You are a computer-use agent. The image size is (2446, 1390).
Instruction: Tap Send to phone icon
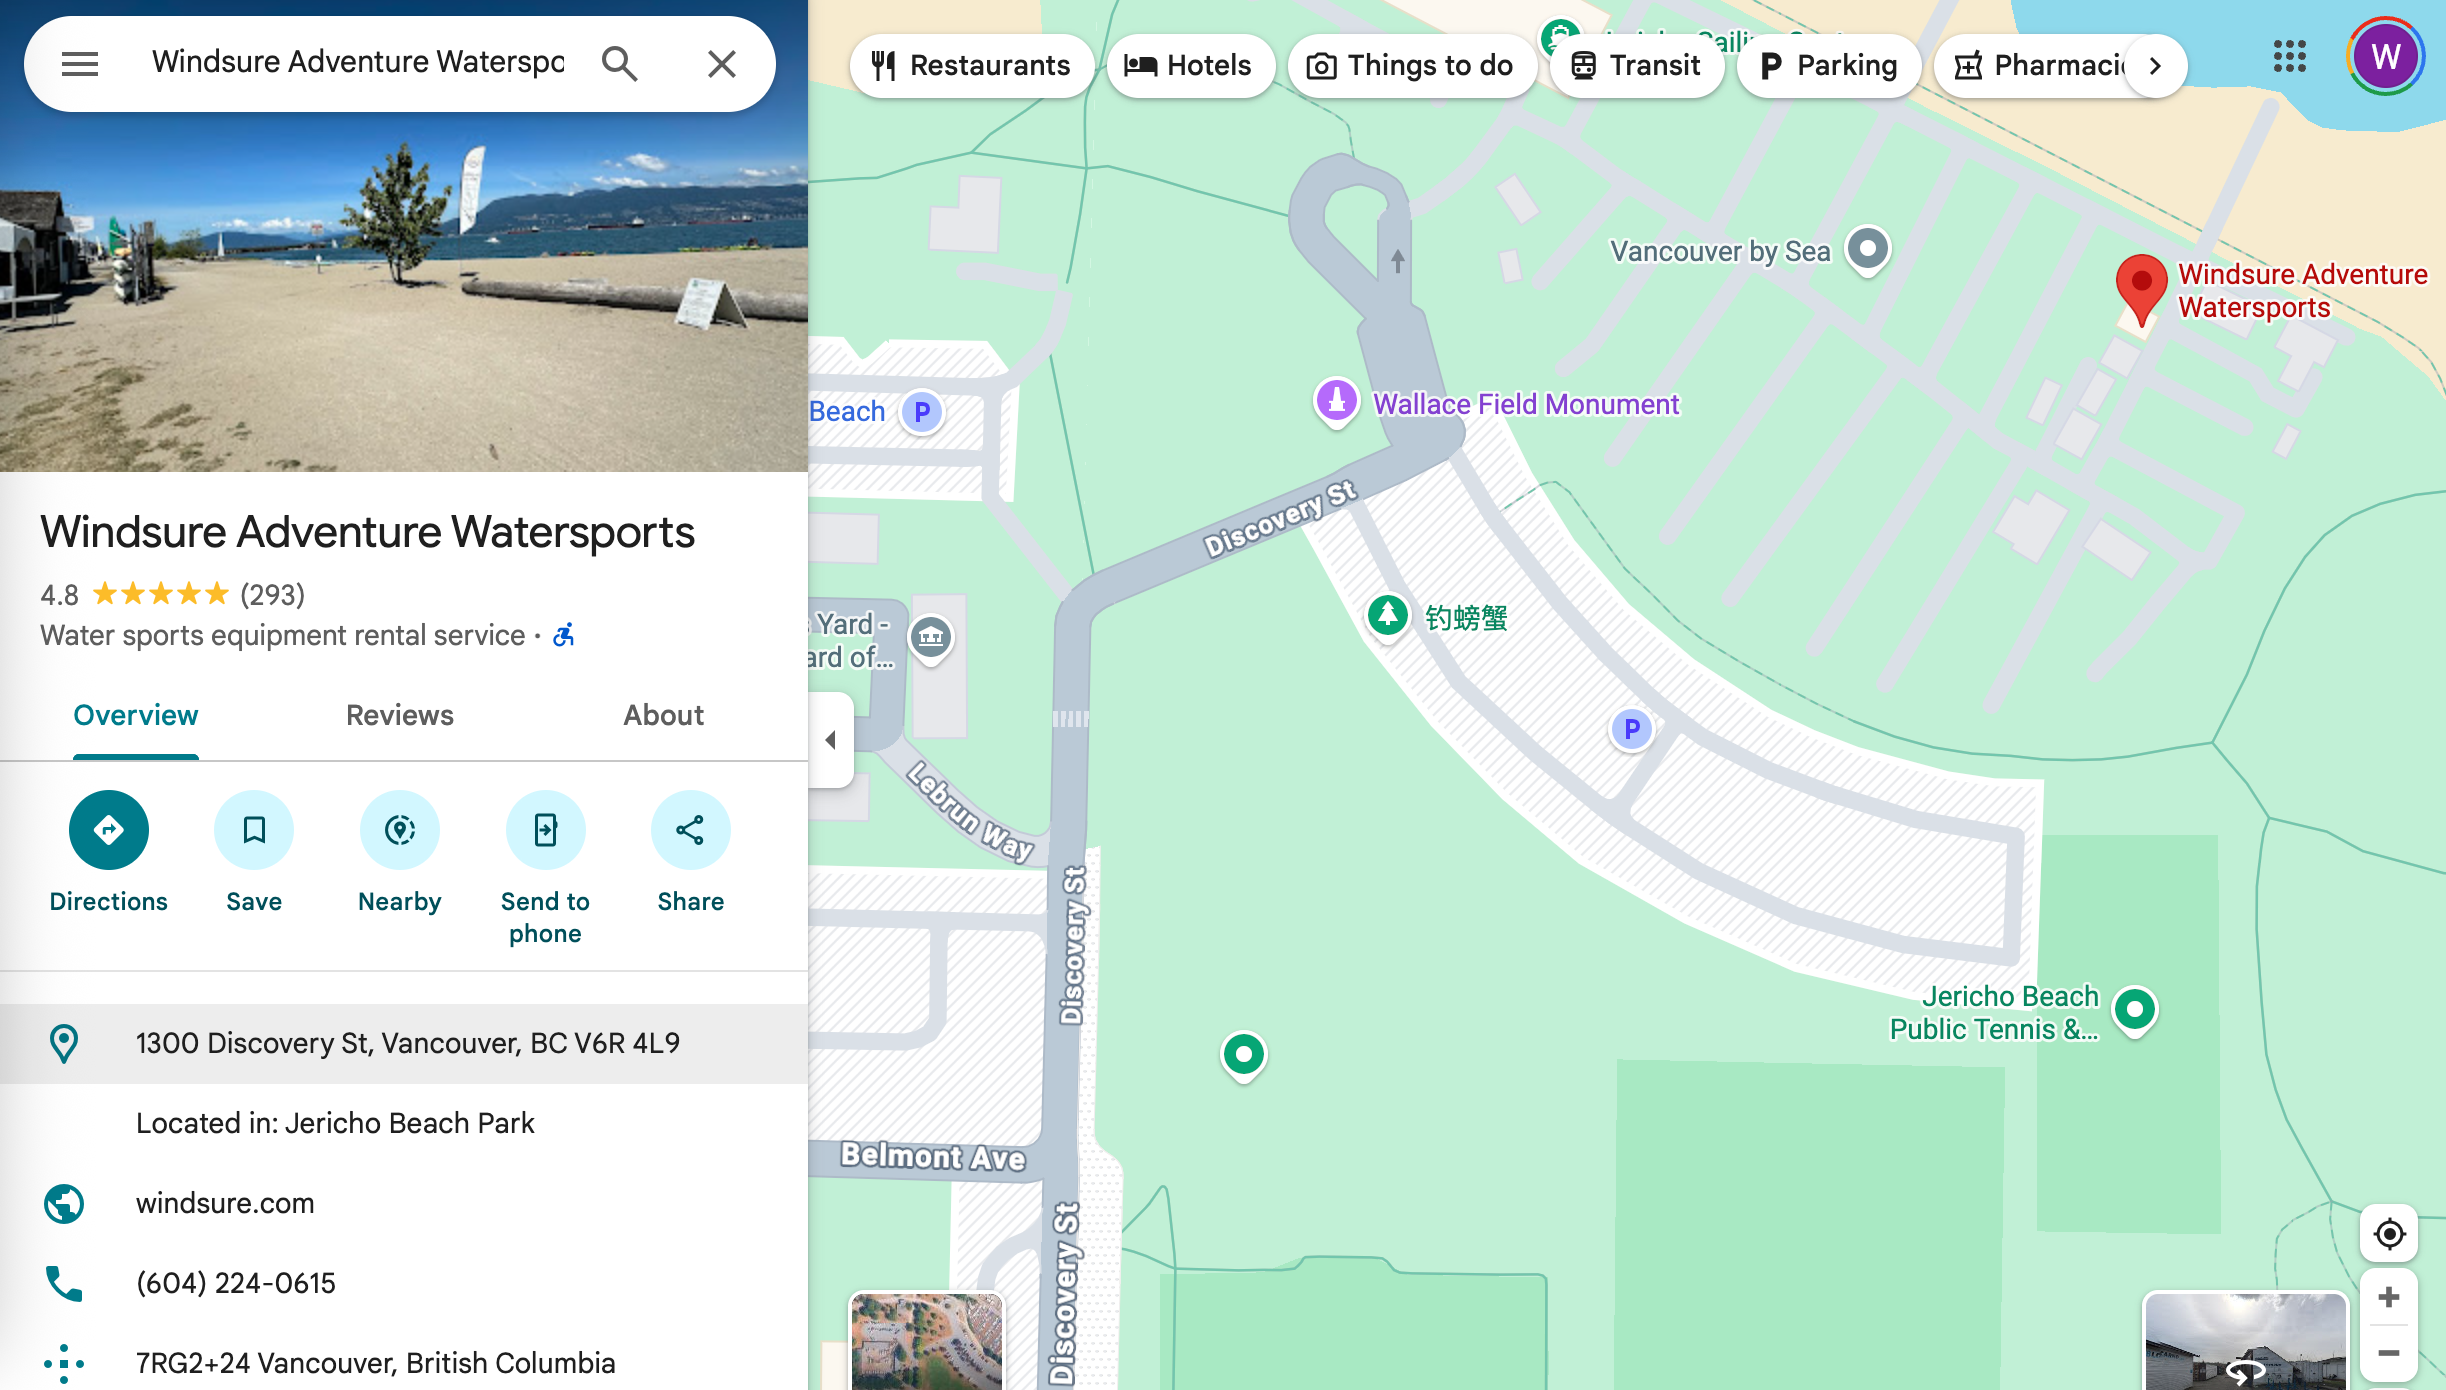[x=545, y=830]
